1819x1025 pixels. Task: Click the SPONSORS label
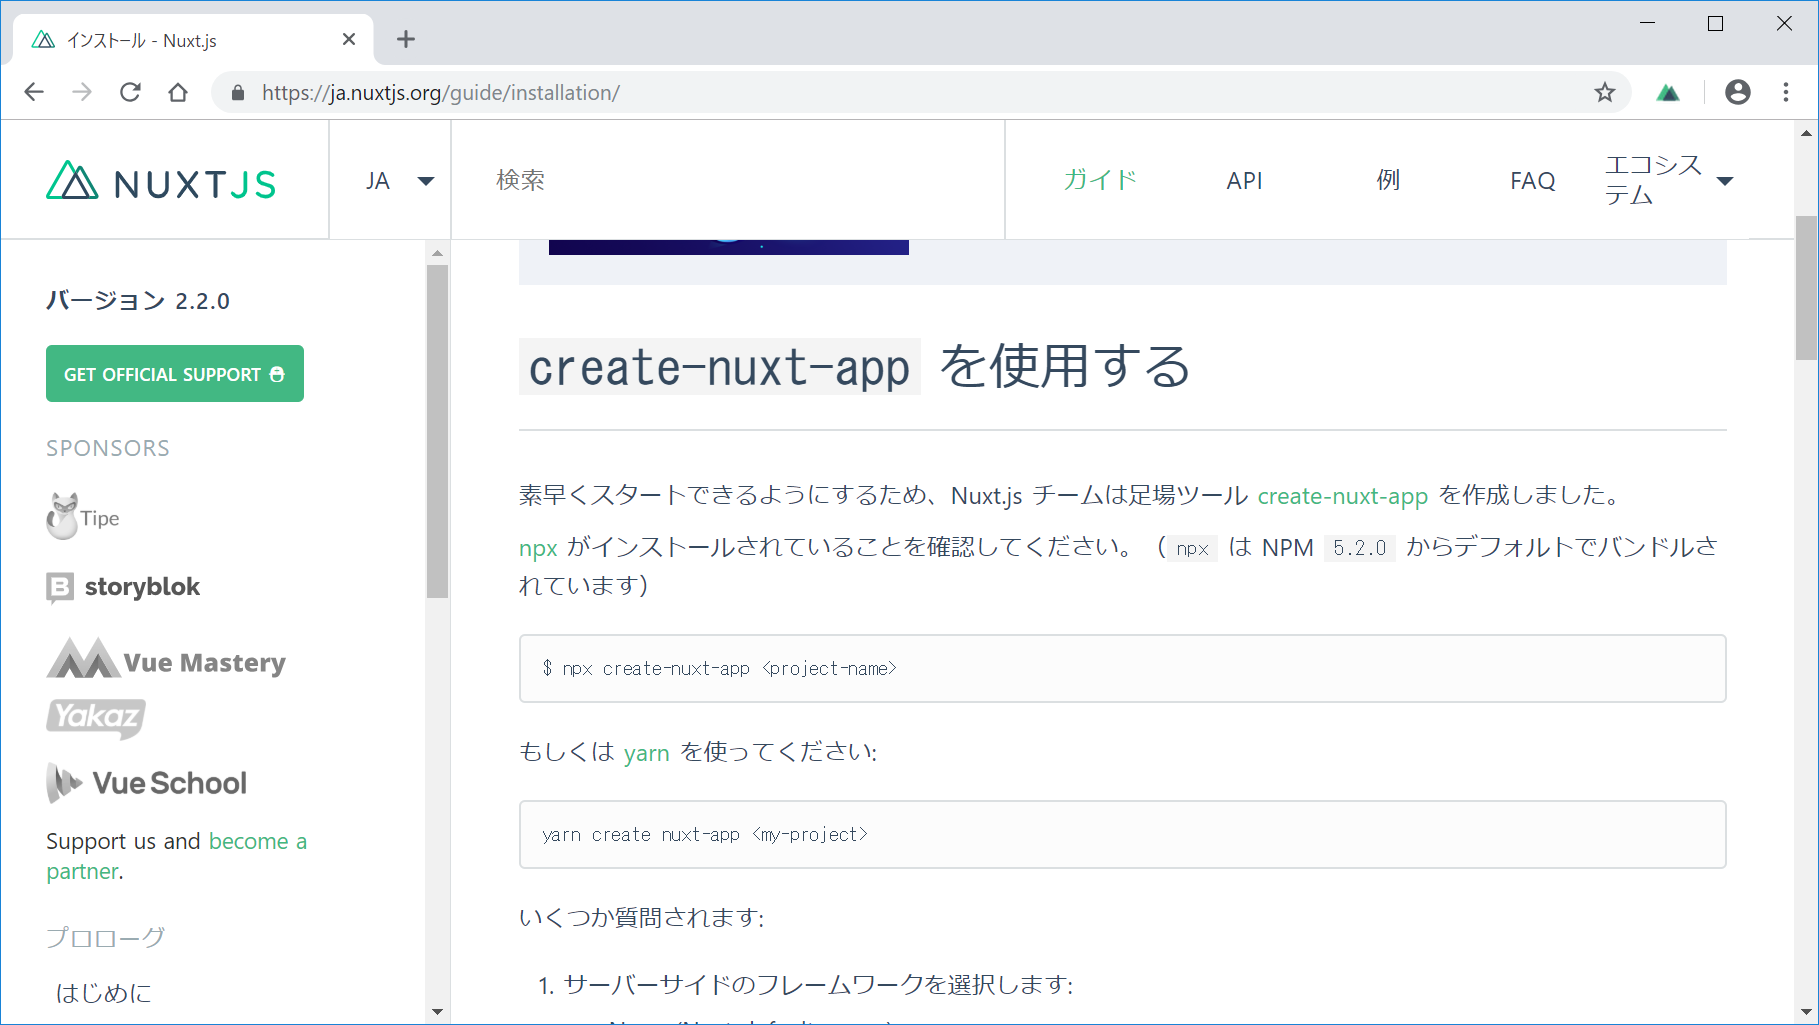pyautogui.click(x=108, y=448)
